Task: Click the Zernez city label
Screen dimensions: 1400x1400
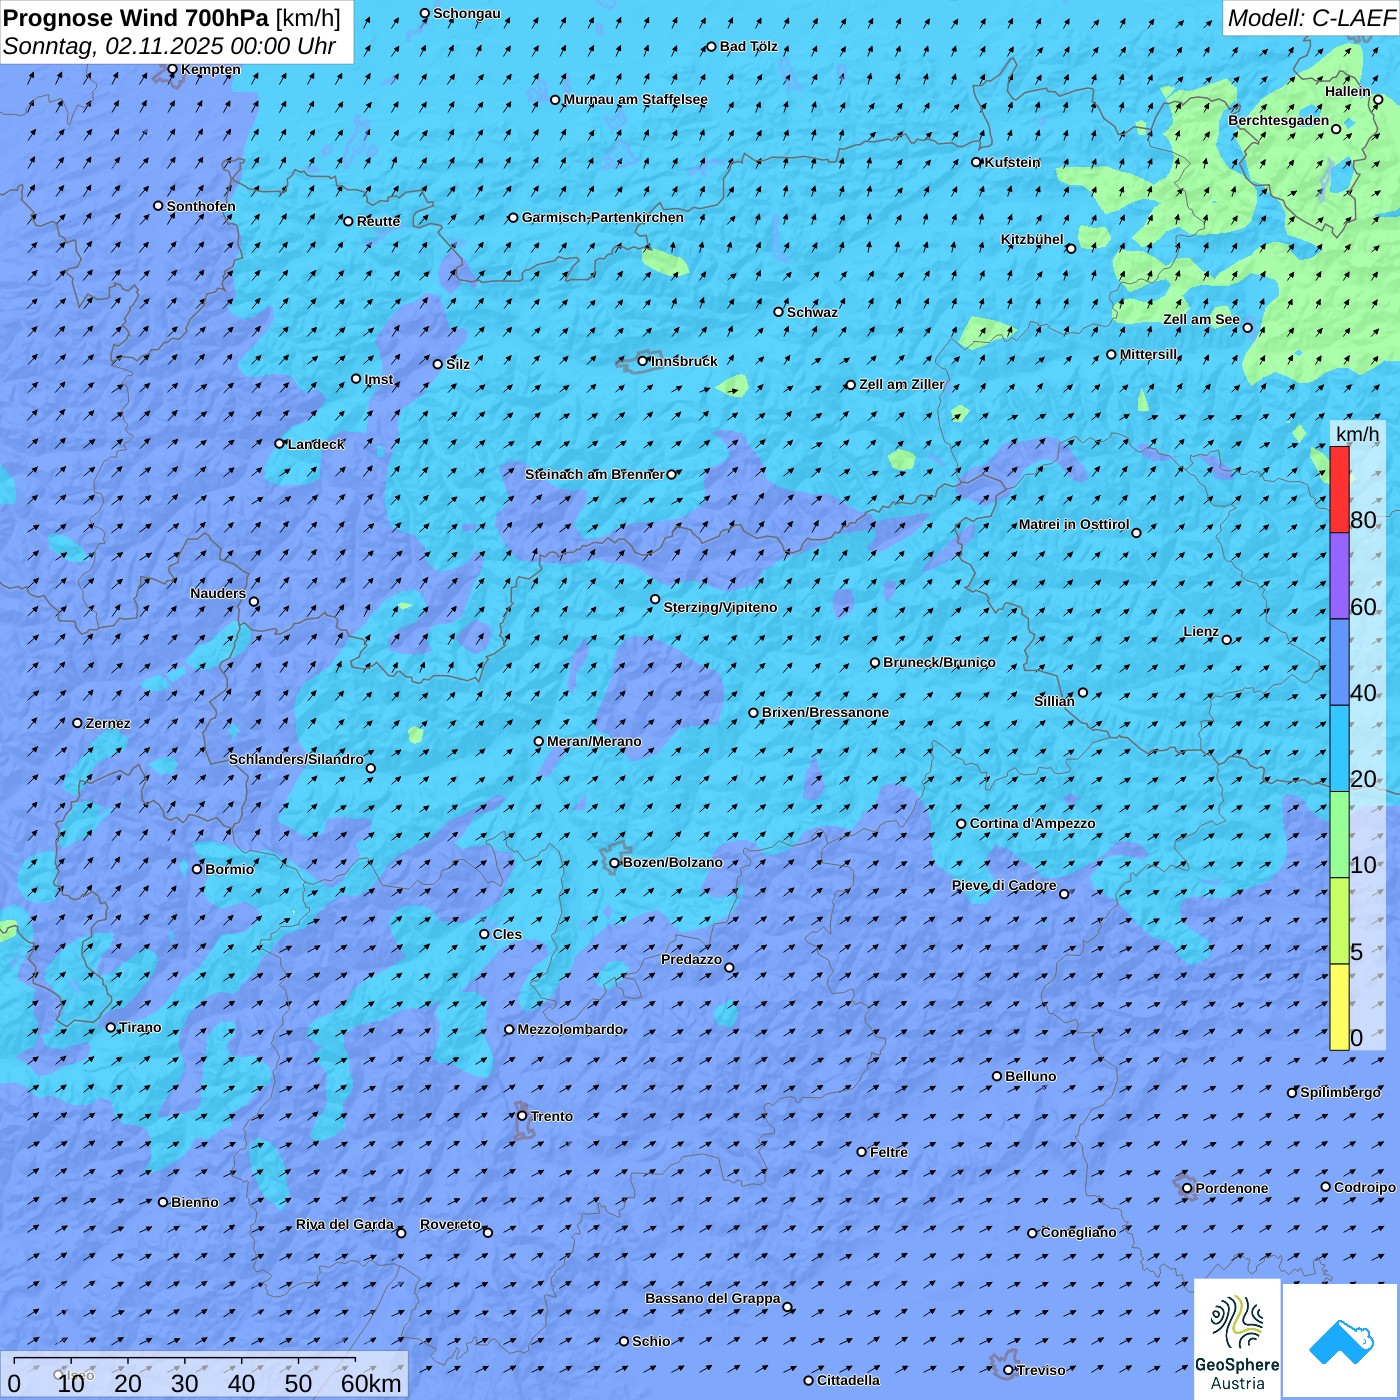Action: (x=108, y=723)
